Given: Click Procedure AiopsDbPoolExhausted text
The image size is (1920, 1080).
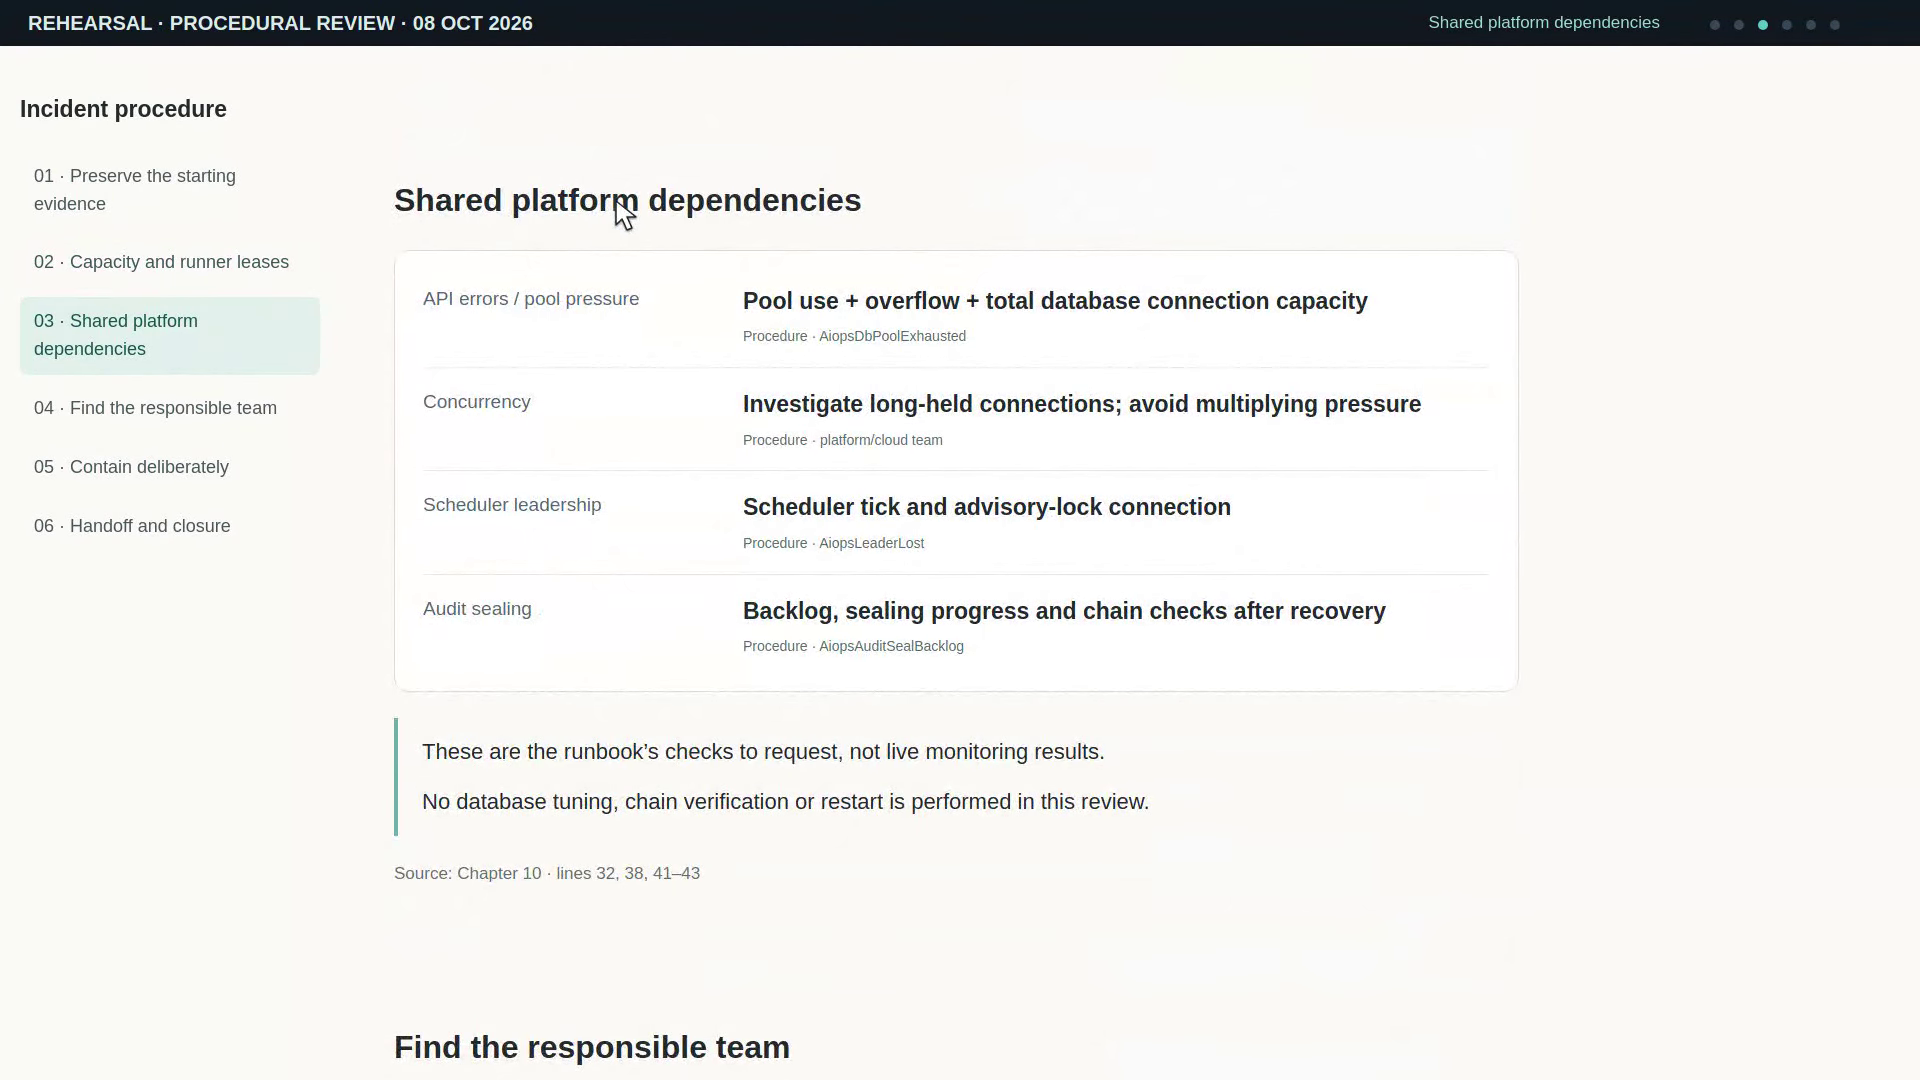Looking at the screenshot, I should click(854, 336).
